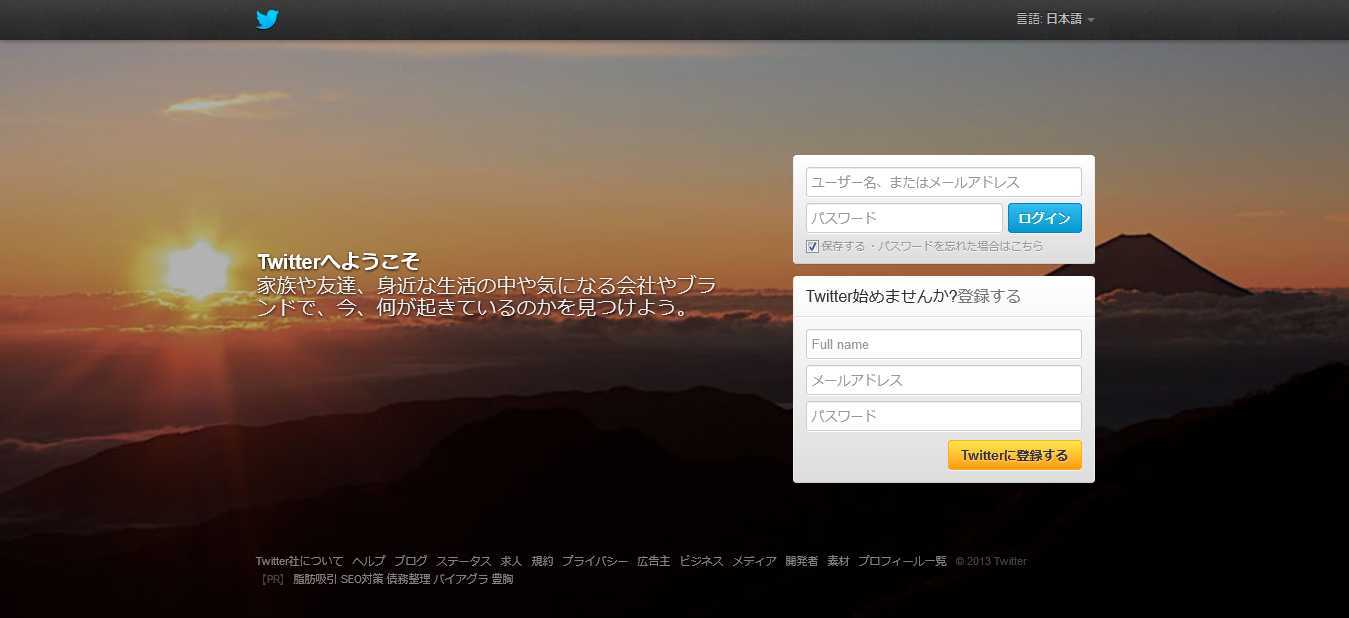Go to the ヘルプ footer link
Viewport: 1349px width, 618px height.
coord(368,561)
